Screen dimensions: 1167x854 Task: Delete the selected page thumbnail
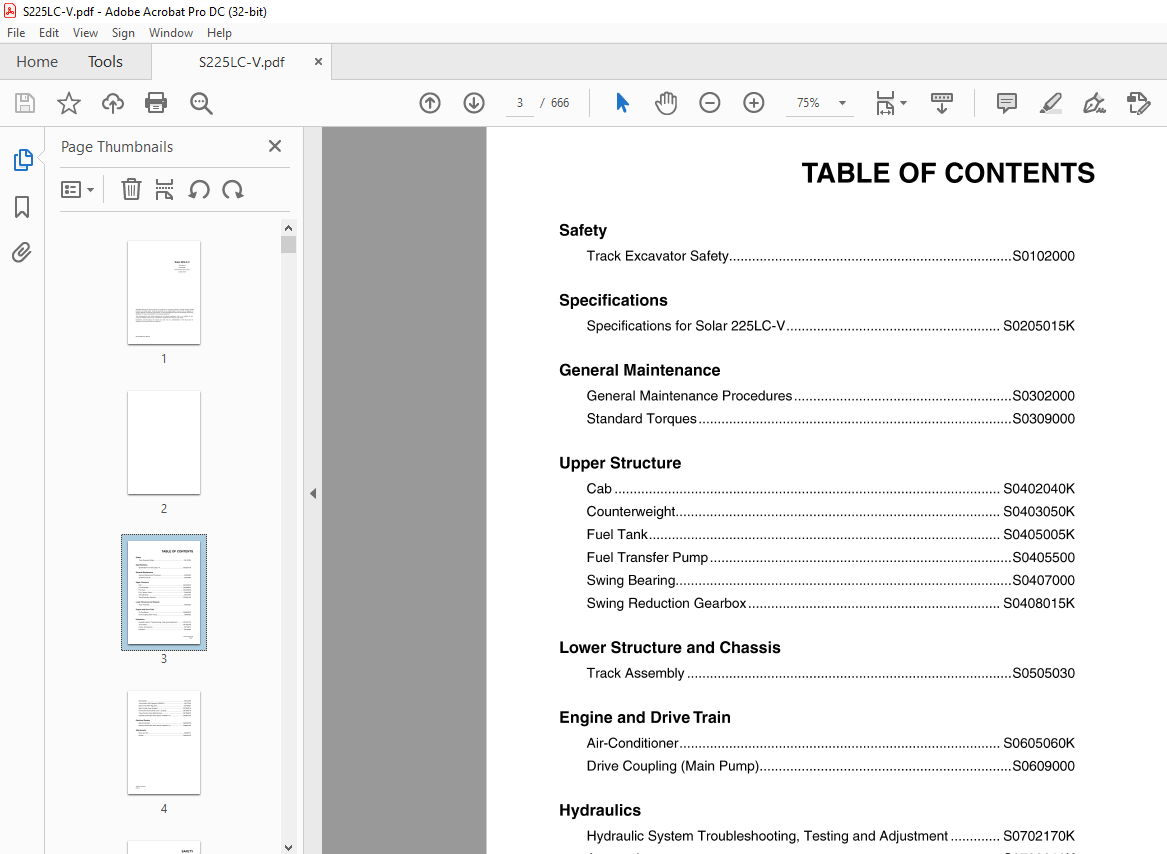tap(131, 189)
